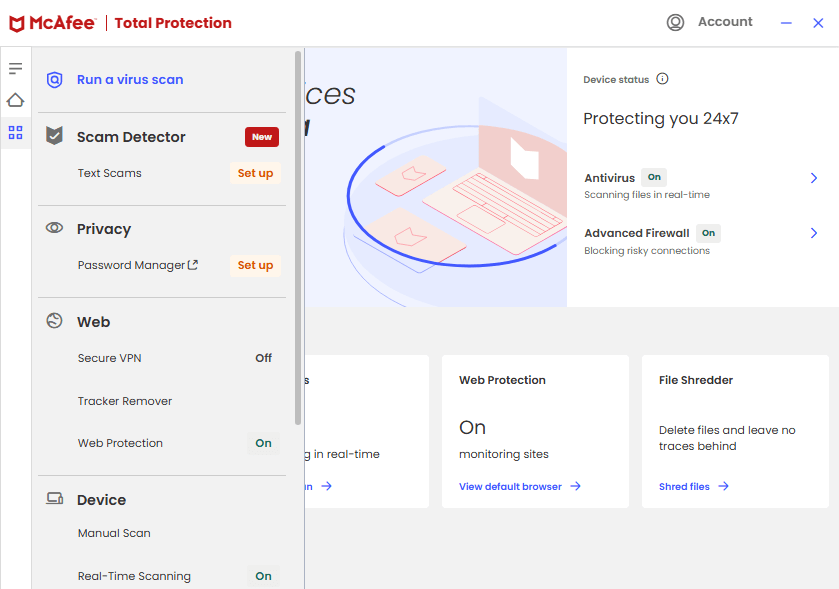Click the shield icon beside Run a virus scan
This screenshot has width=839, height=589.
(x=55, y=80)
